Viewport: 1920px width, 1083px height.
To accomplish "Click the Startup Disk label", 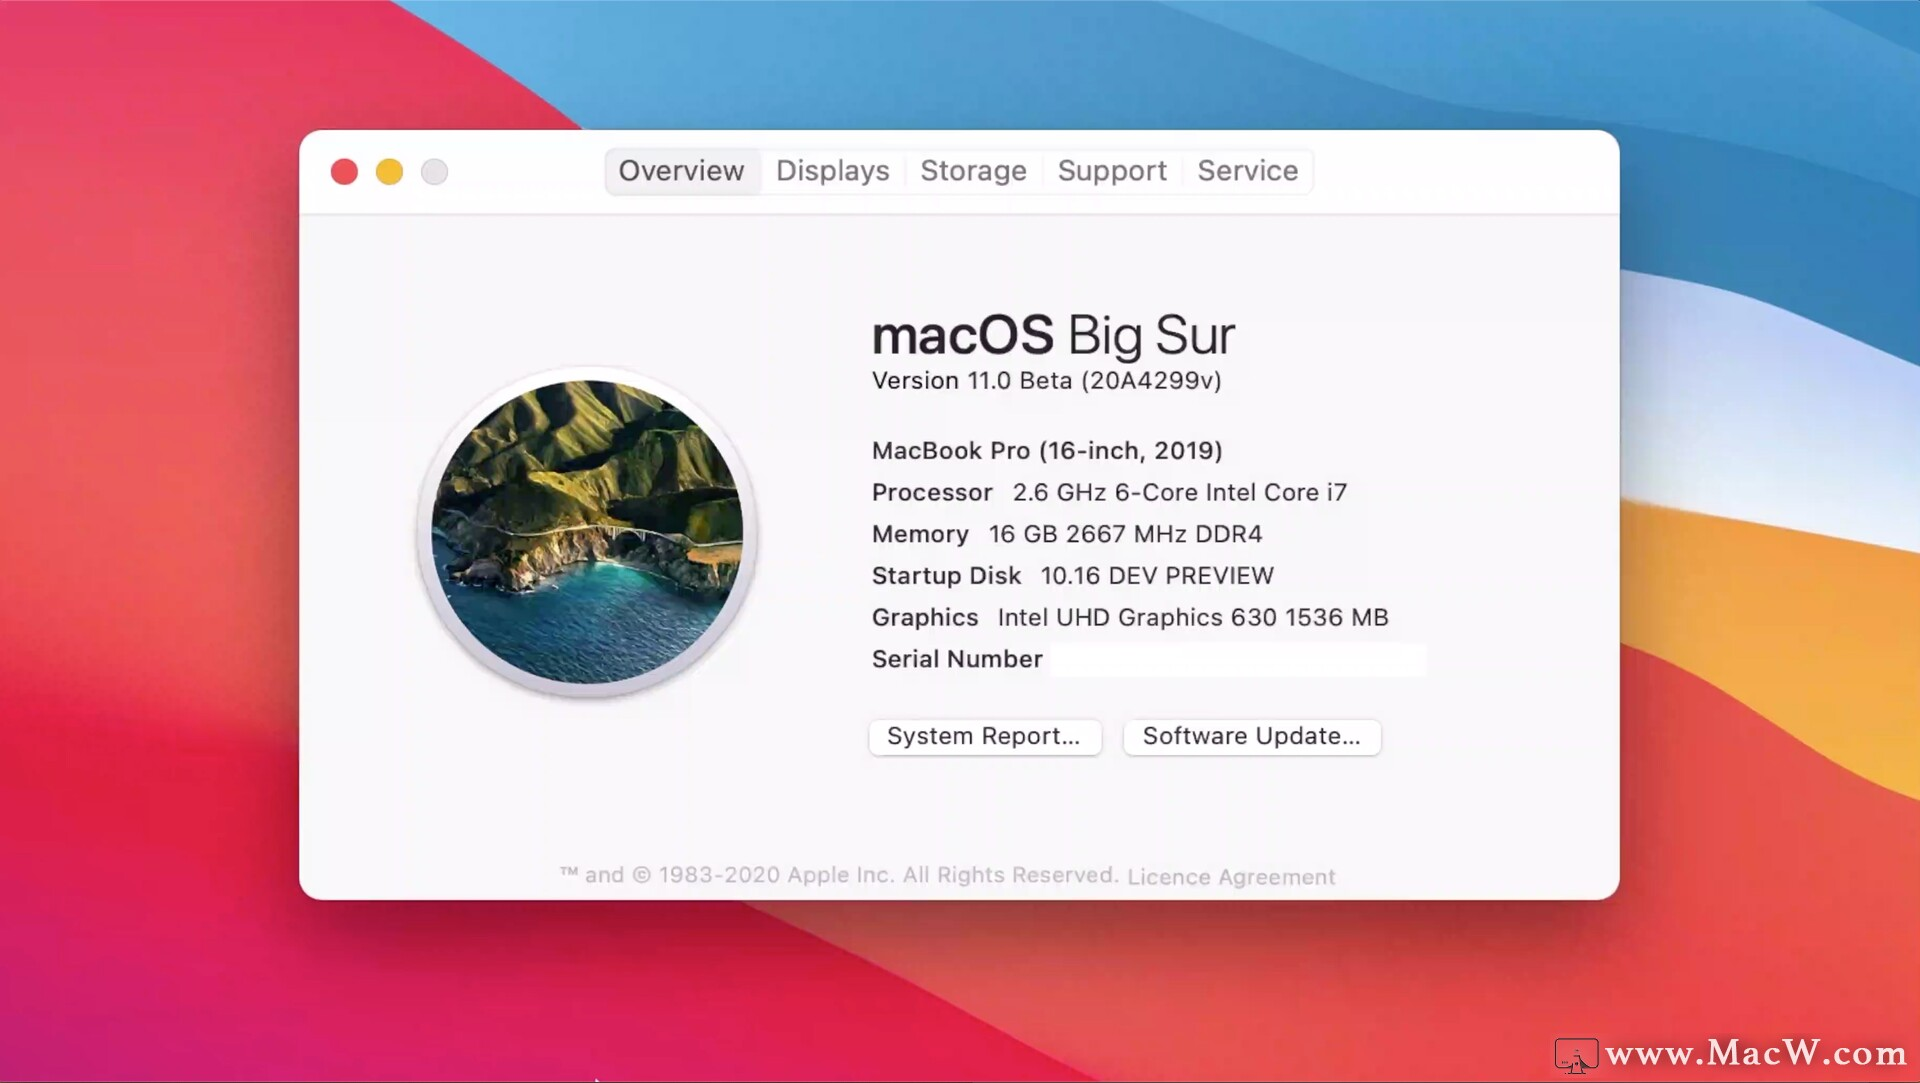I will coord(946,576).
